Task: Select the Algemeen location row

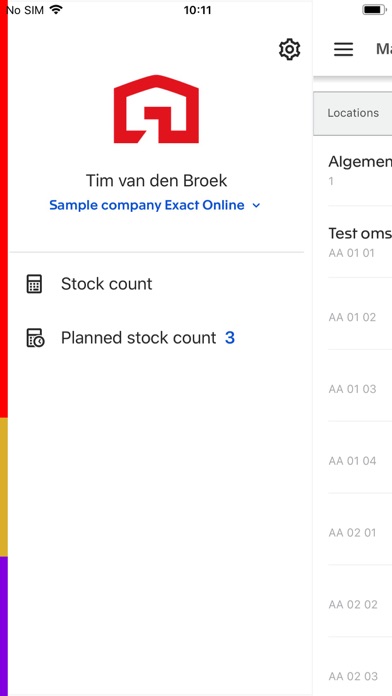Action: (360, 170)
